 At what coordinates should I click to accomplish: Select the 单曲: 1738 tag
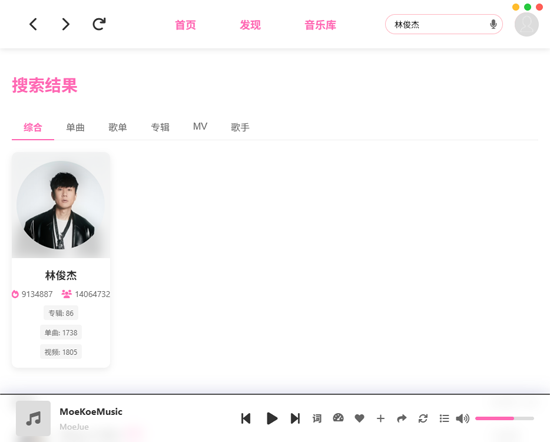pos(61,333)
